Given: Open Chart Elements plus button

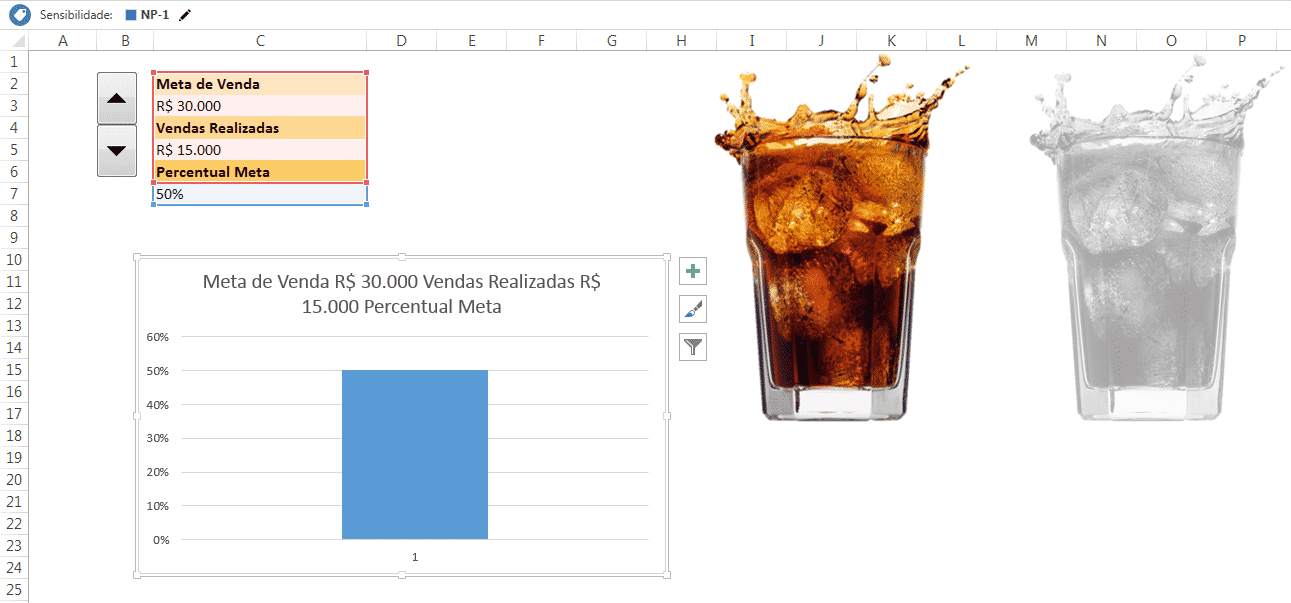Looking at the screenshot, I should click(693, 271).
